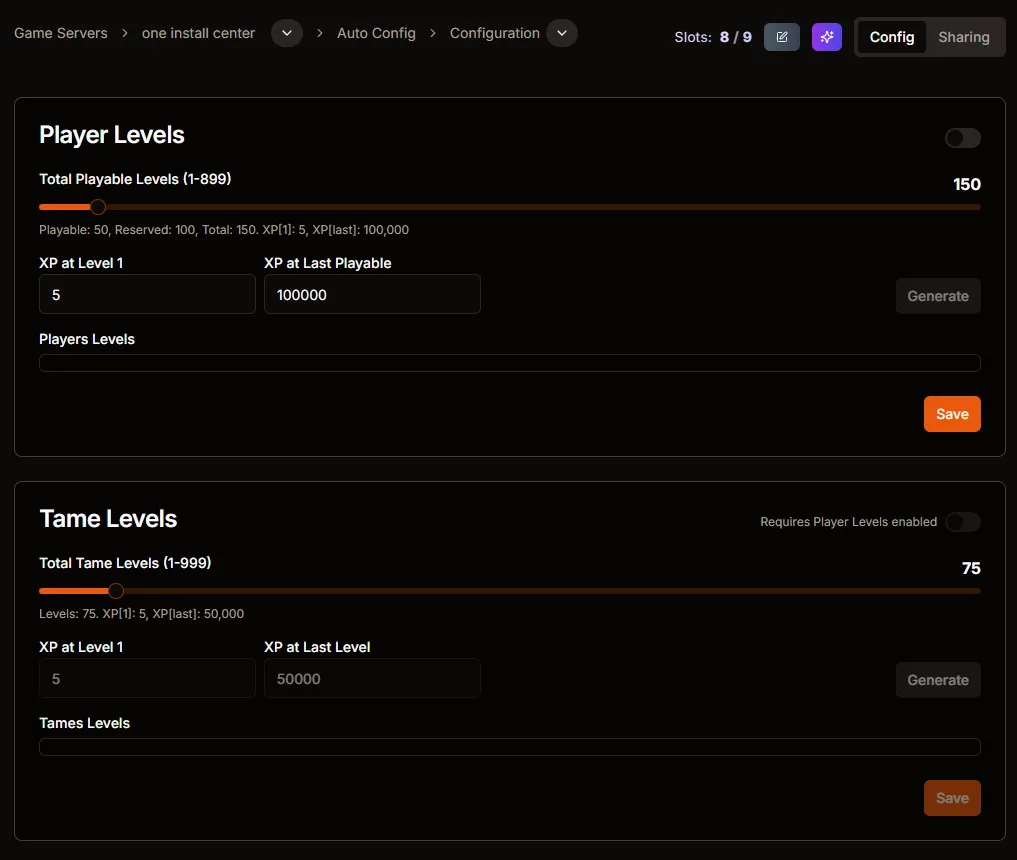Switch to the Sharing tab
1017x860 pixels.
pos(963,37)
